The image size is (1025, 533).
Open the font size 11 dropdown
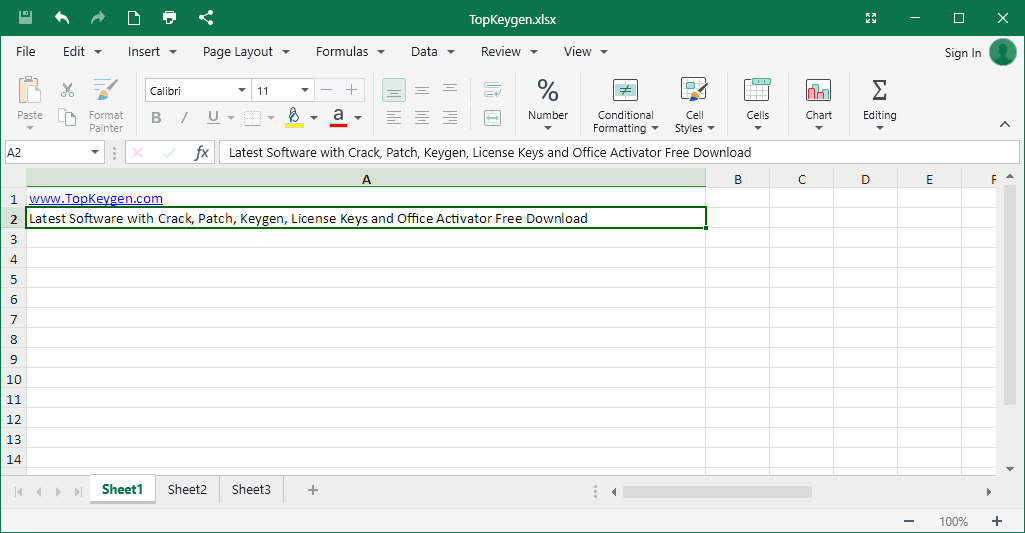[x=305, y=90]
